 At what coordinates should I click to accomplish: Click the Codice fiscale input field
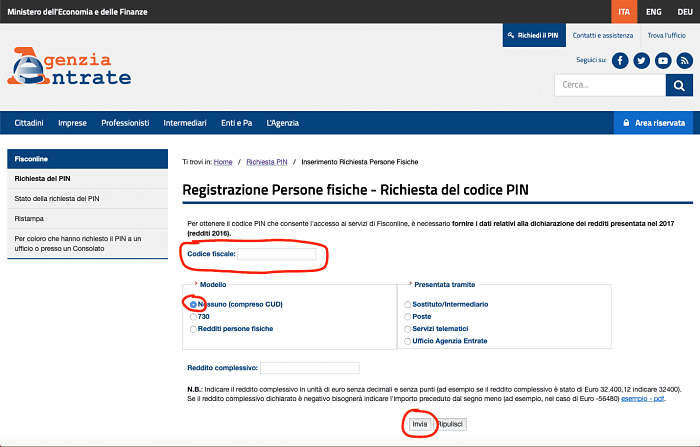[x=276, y=254]
